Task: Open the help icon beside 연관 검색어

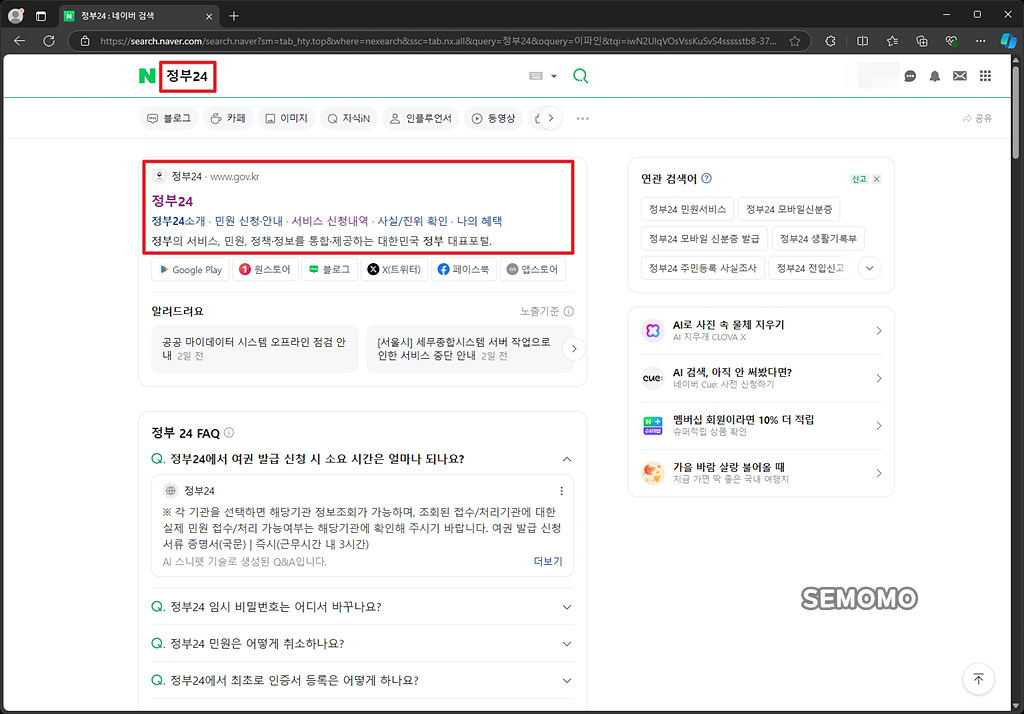Action: [x=706, y=178]
